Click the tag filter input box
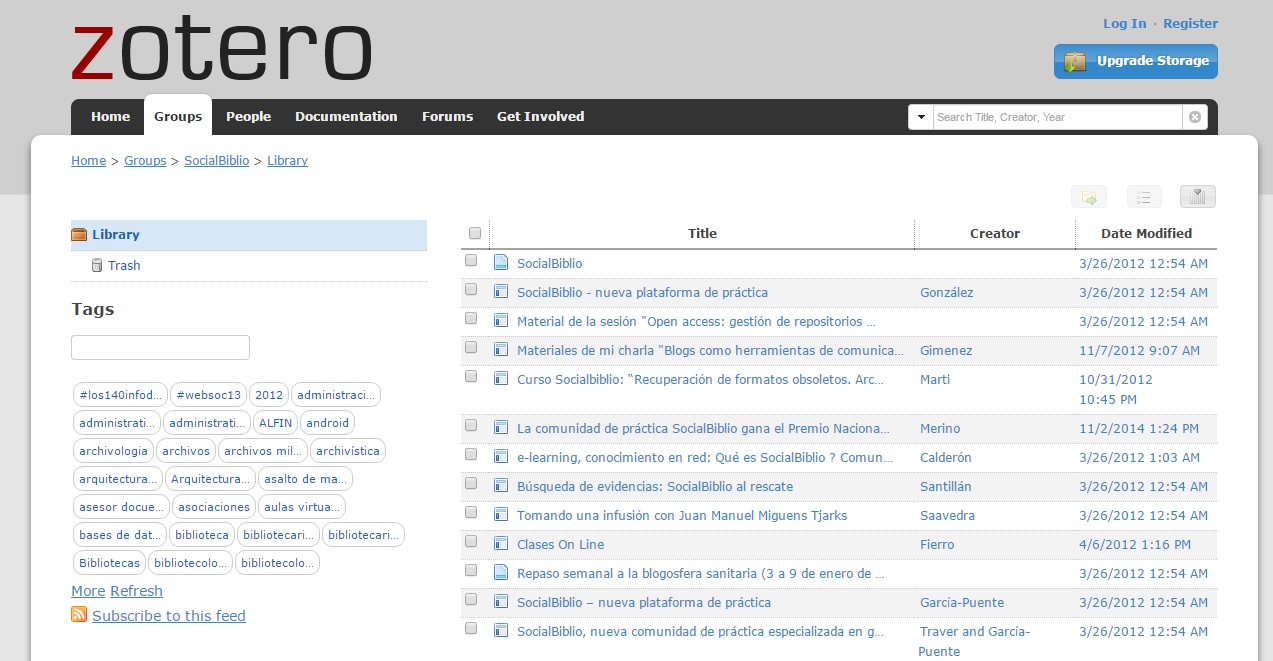Image resolution: width=1273 pixels, height=661 pixels. [160, 347]
